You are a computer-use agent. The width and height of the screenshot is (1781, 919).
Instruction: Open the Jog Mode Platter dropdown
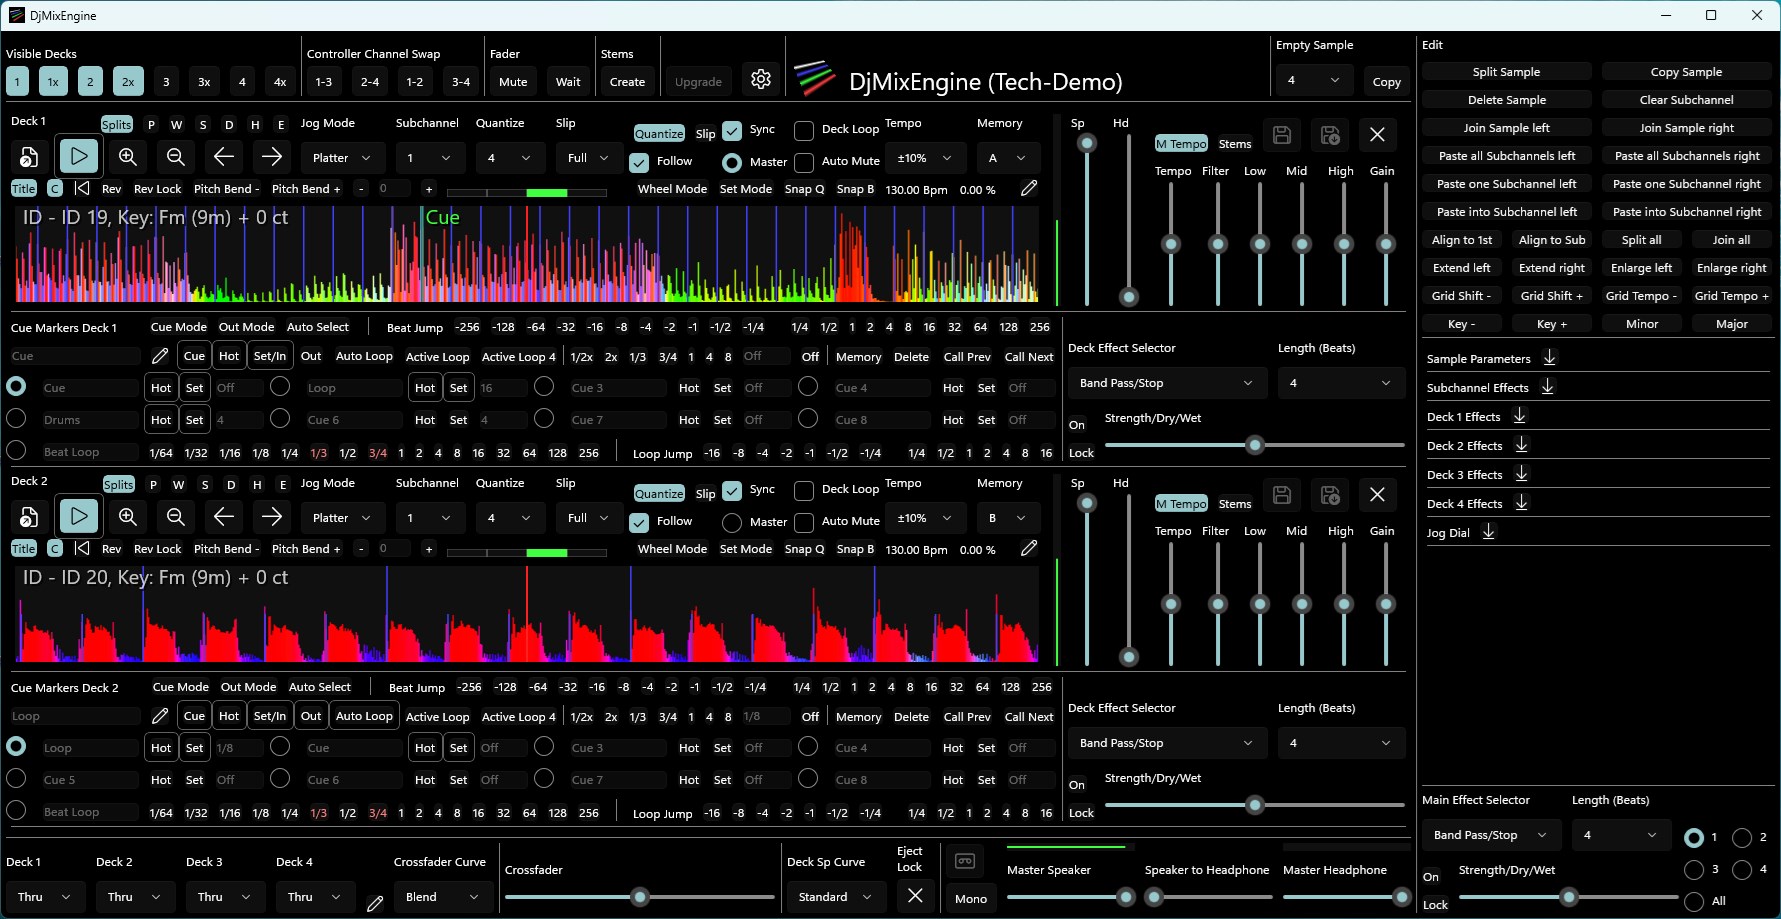coord(342,157)
